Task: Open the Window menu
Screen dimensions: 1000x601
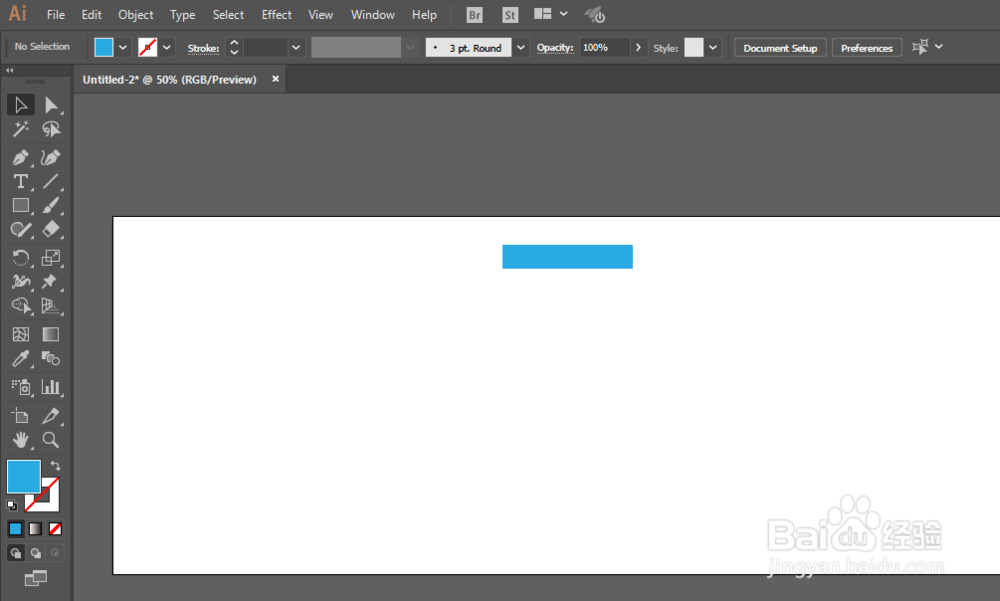Action: (x=372, y=15)
